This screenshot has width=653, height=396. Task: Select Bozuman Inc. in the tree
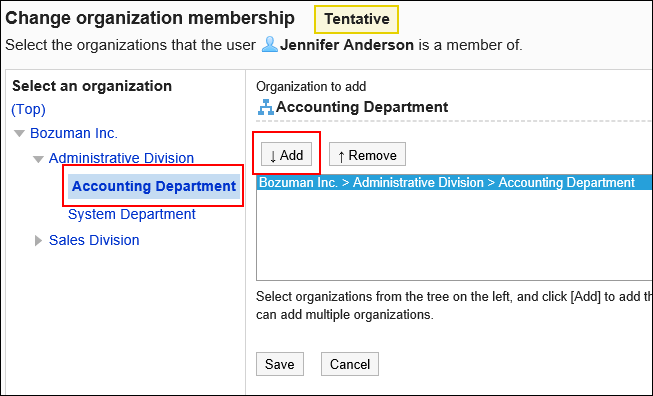coord(74,133)
